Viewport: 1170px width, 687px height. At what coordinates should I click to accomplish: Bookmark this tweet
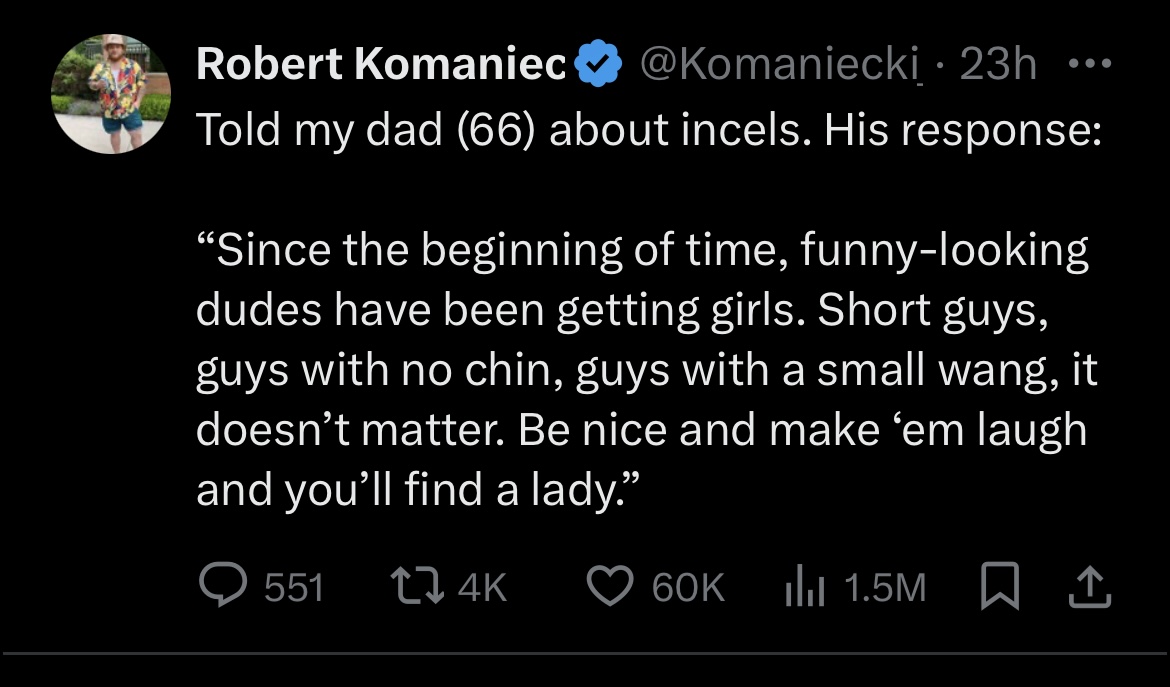point(997,587)
